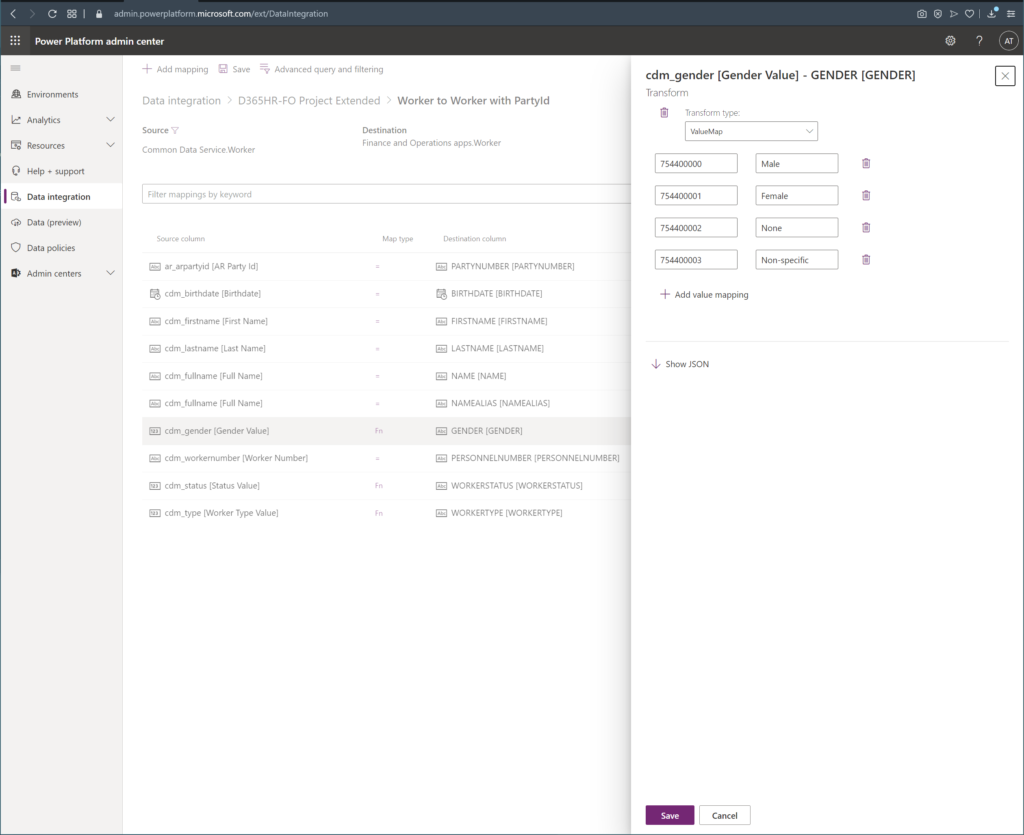Delete the Male value mapping row
1024x835 pixels.
pos(866,163)
